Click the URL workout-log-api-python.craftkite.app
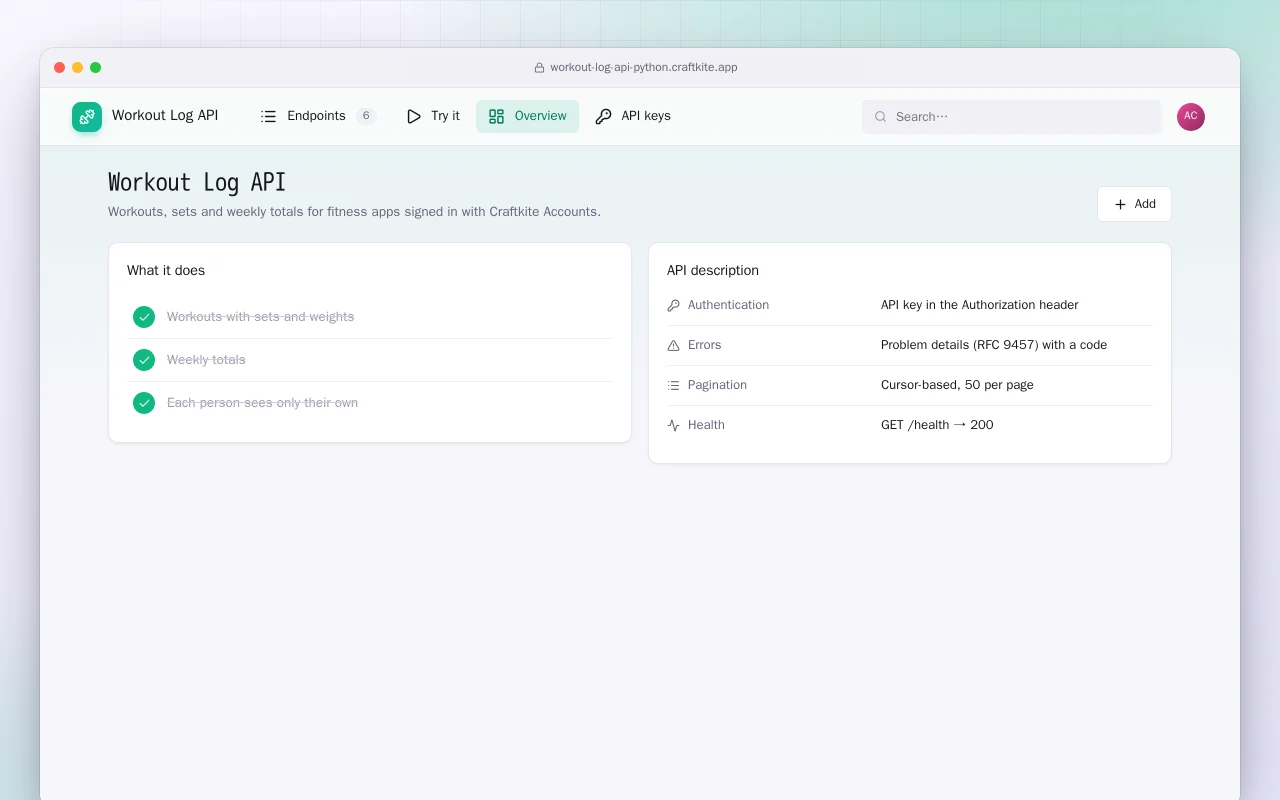 pyautogui.click(x=644, y=68)
